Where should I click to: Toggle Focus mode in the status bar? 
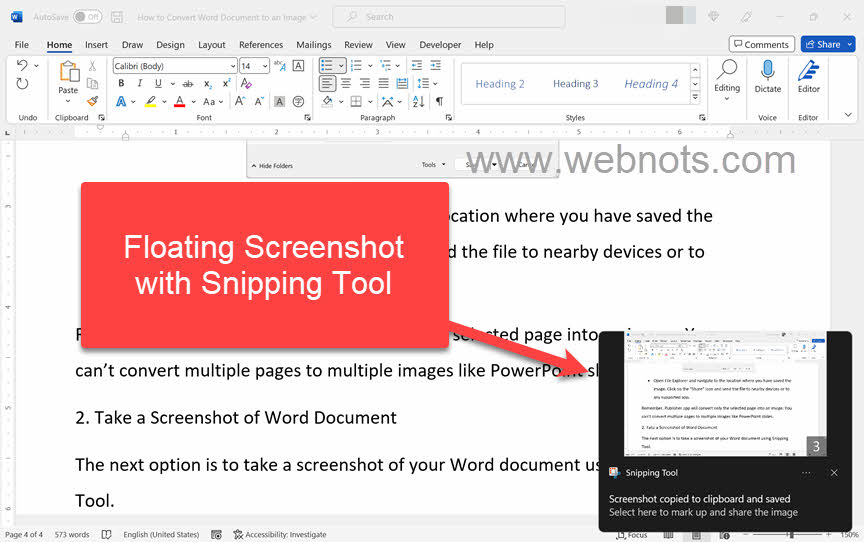632,535
